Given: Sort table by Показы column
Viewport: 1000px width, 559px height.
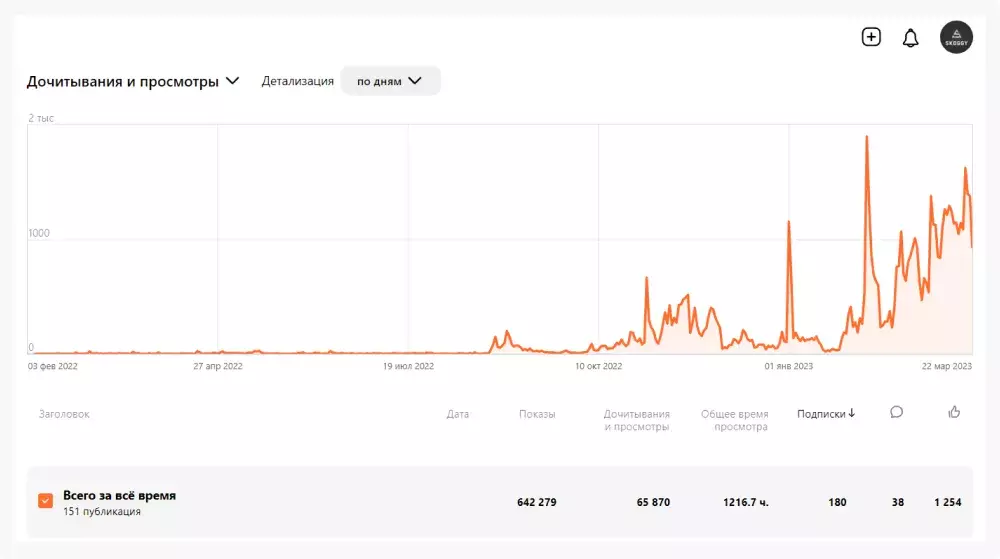Looking at the screenshot, I should [x=537, y=414].
